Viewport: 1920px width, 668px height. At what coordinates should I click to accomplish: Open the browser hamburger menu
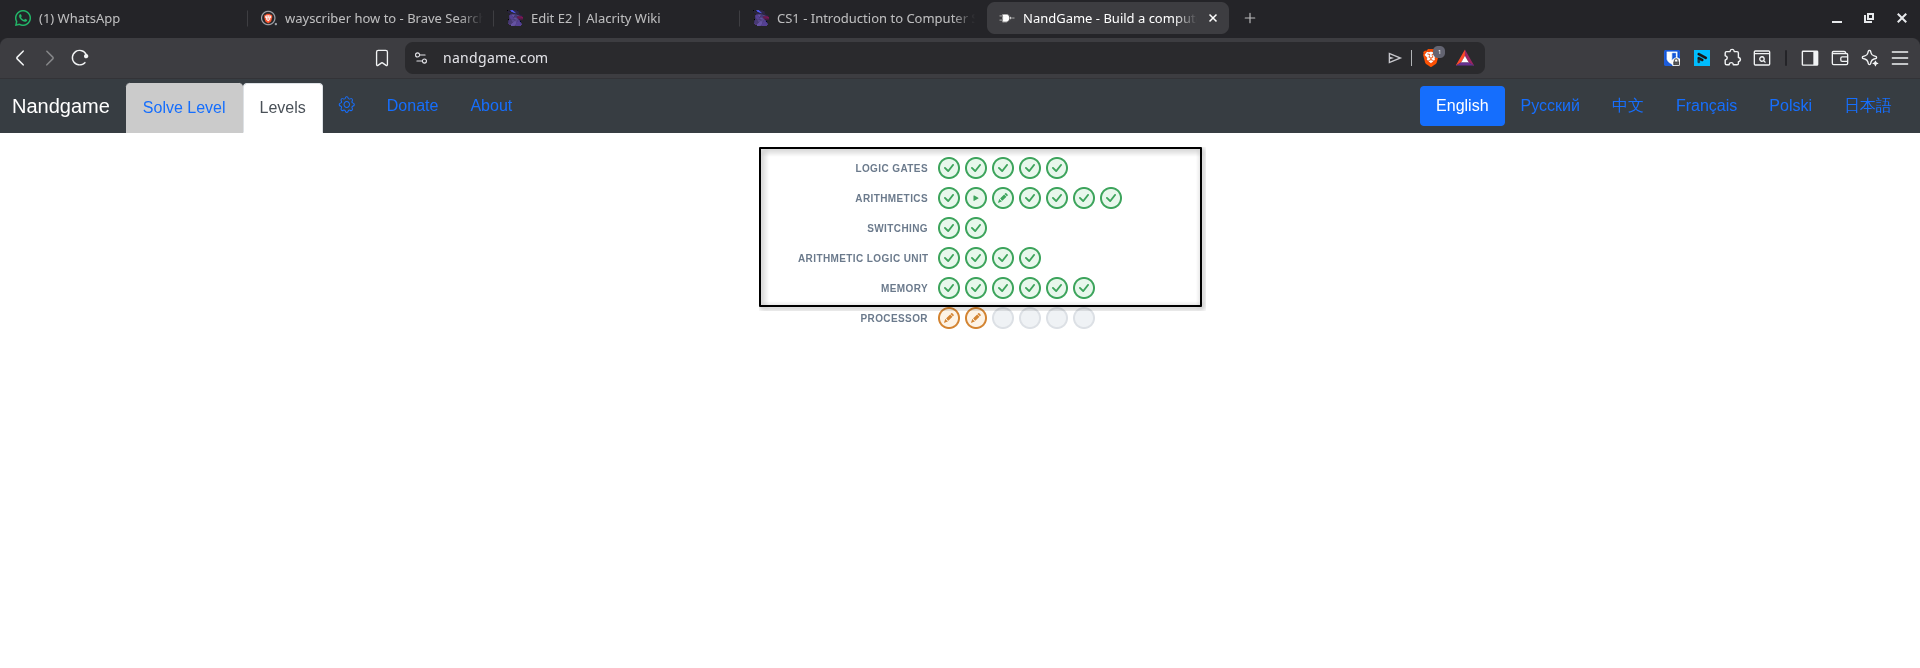[x=1900, y=58]
